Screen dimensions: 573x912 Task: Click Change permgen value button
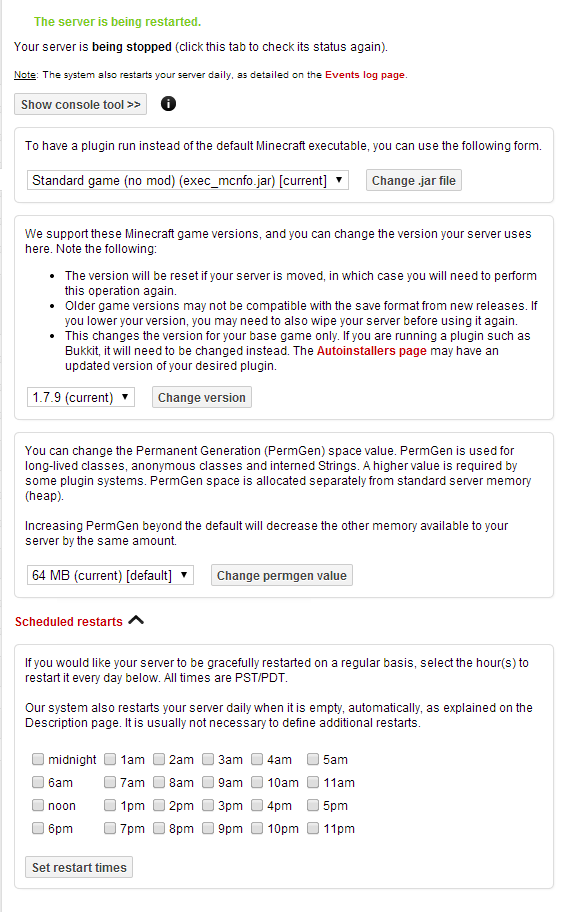point(282,575)
